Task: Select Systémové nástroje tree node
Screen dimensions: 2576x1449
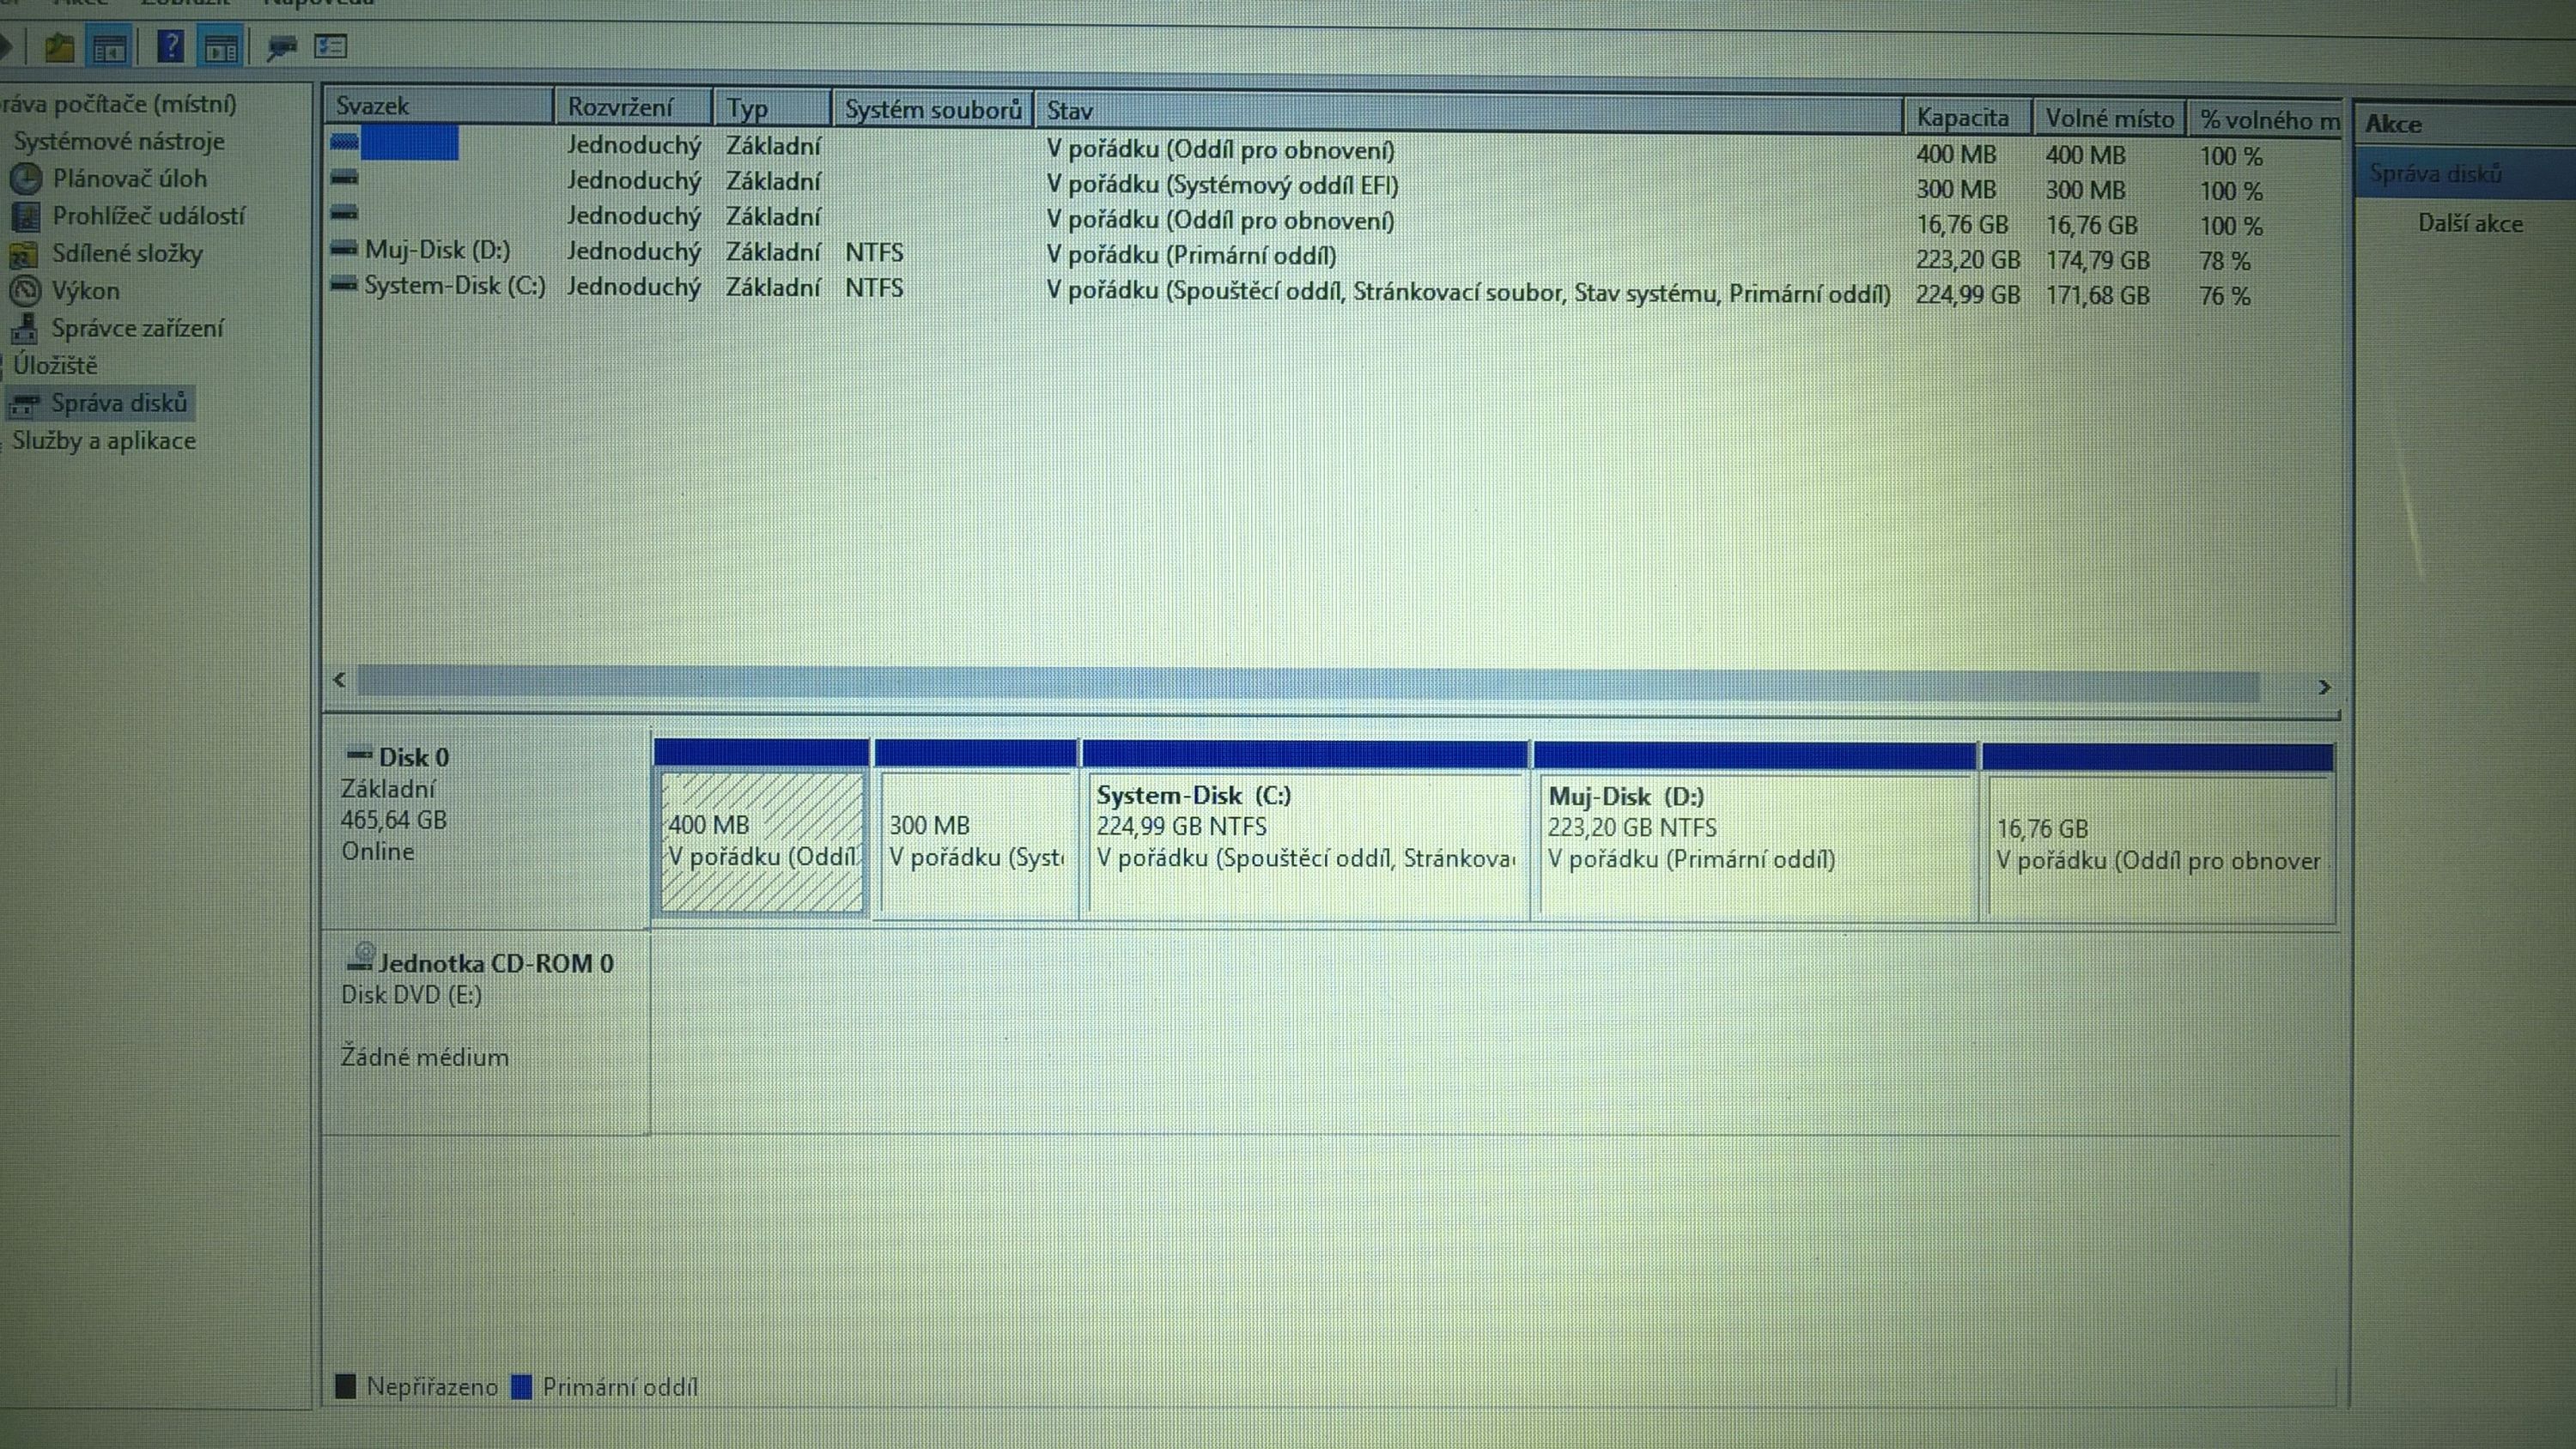Action: coord(118,142)
